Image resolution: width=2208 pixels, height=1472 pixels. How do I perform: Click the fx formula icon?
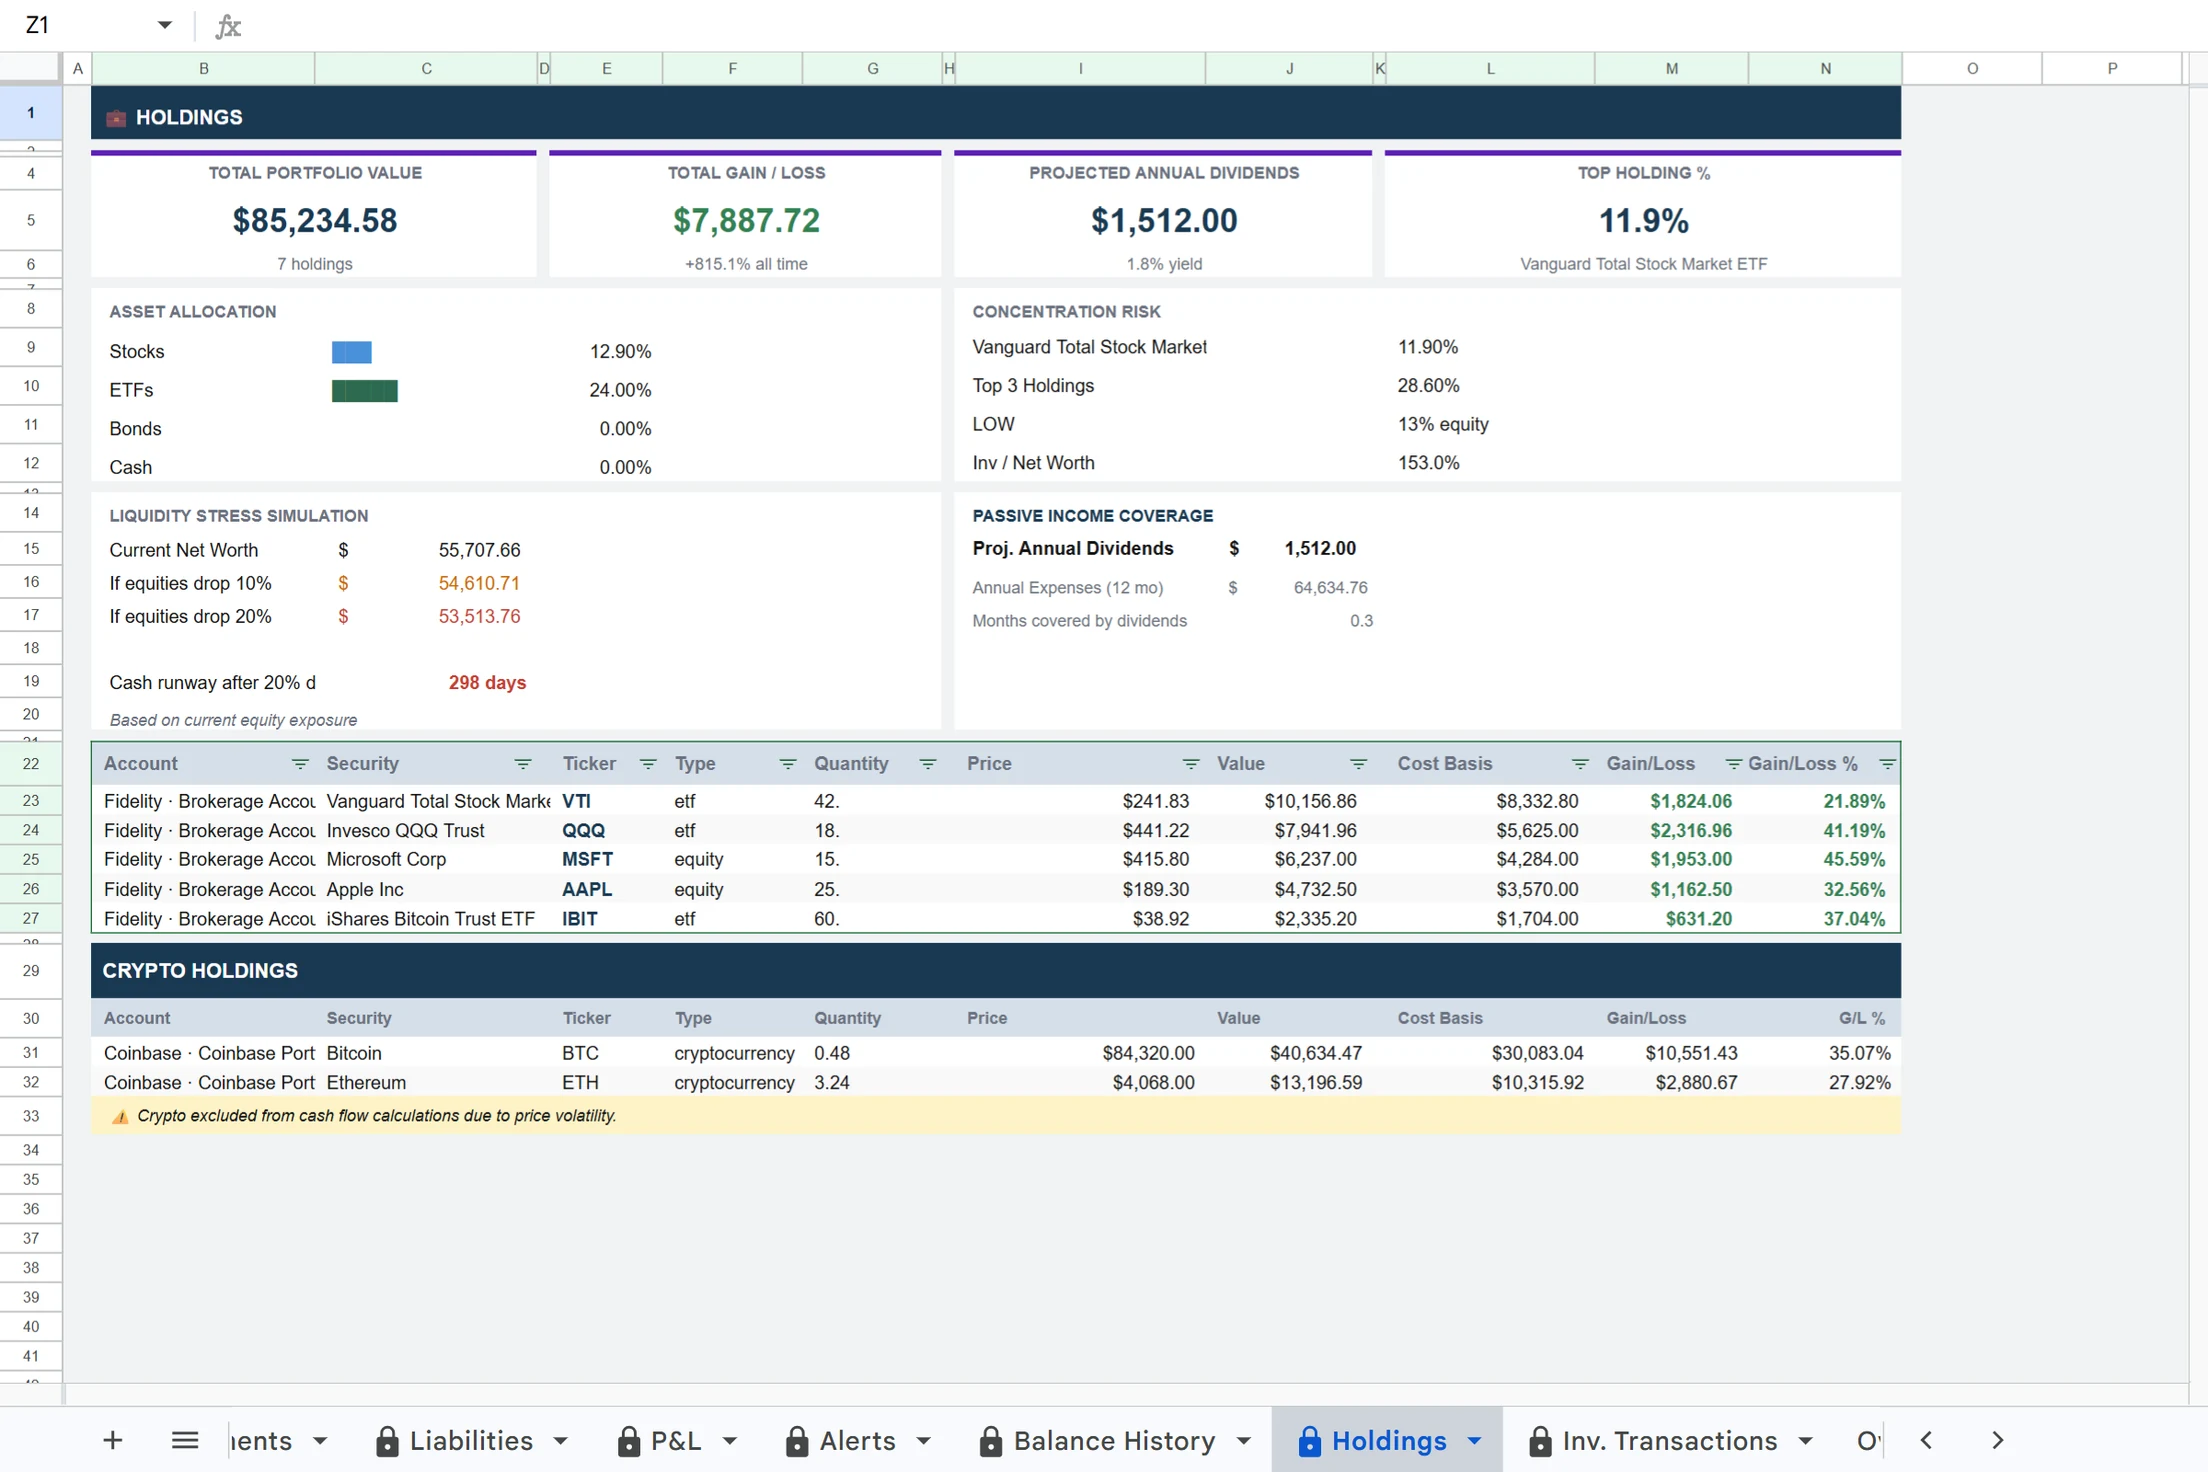[228, 26]
